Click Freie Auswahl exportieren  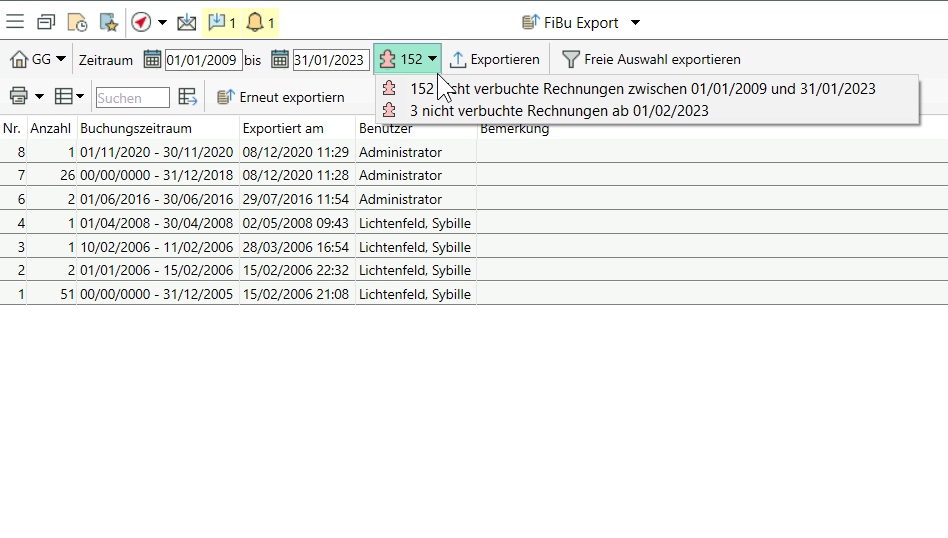coord(651,60)
